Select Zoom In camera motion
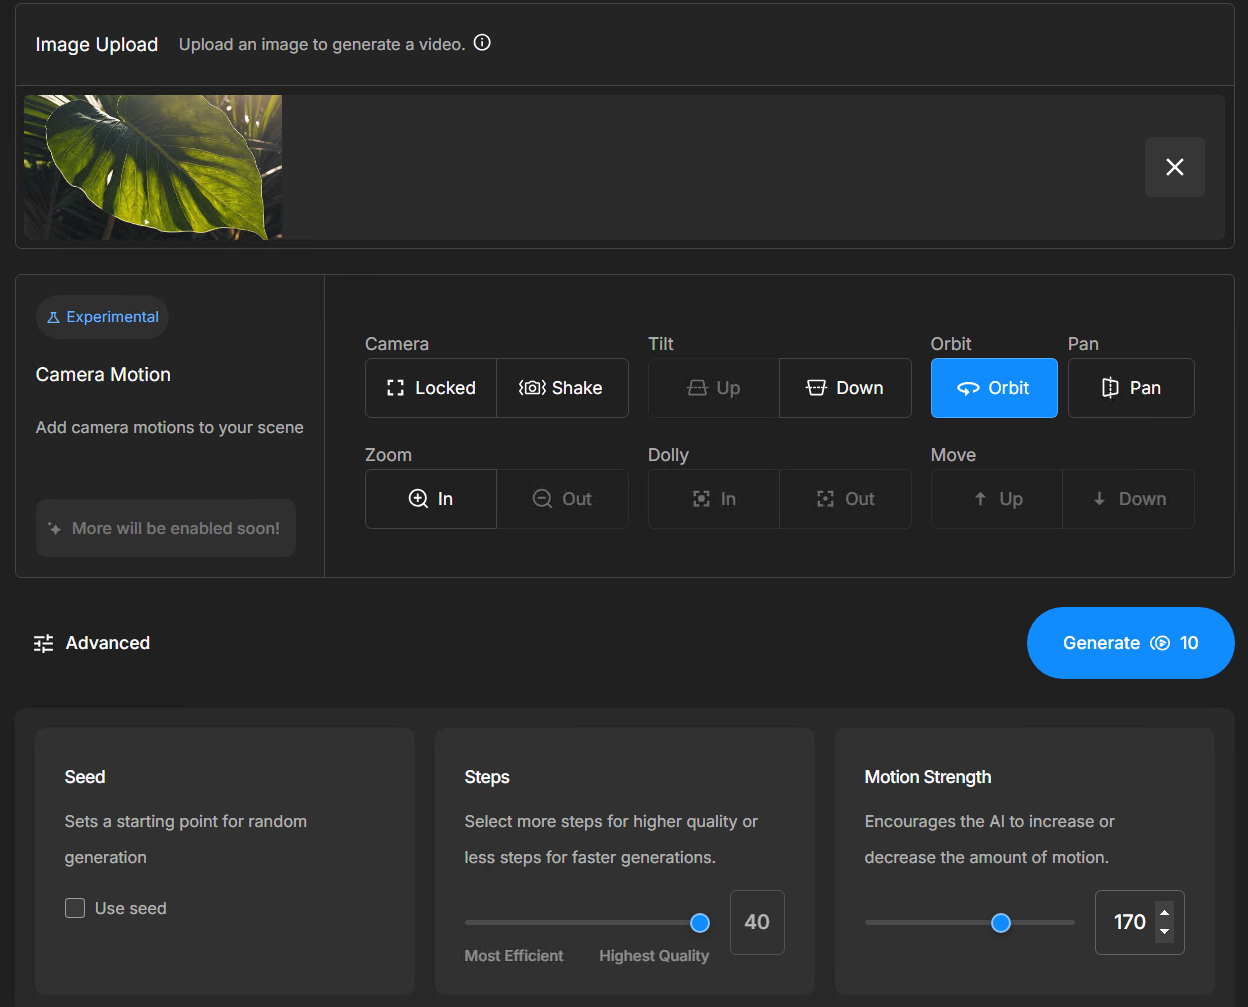The width and height of the screenshot is (1248, 1007). 431,499
